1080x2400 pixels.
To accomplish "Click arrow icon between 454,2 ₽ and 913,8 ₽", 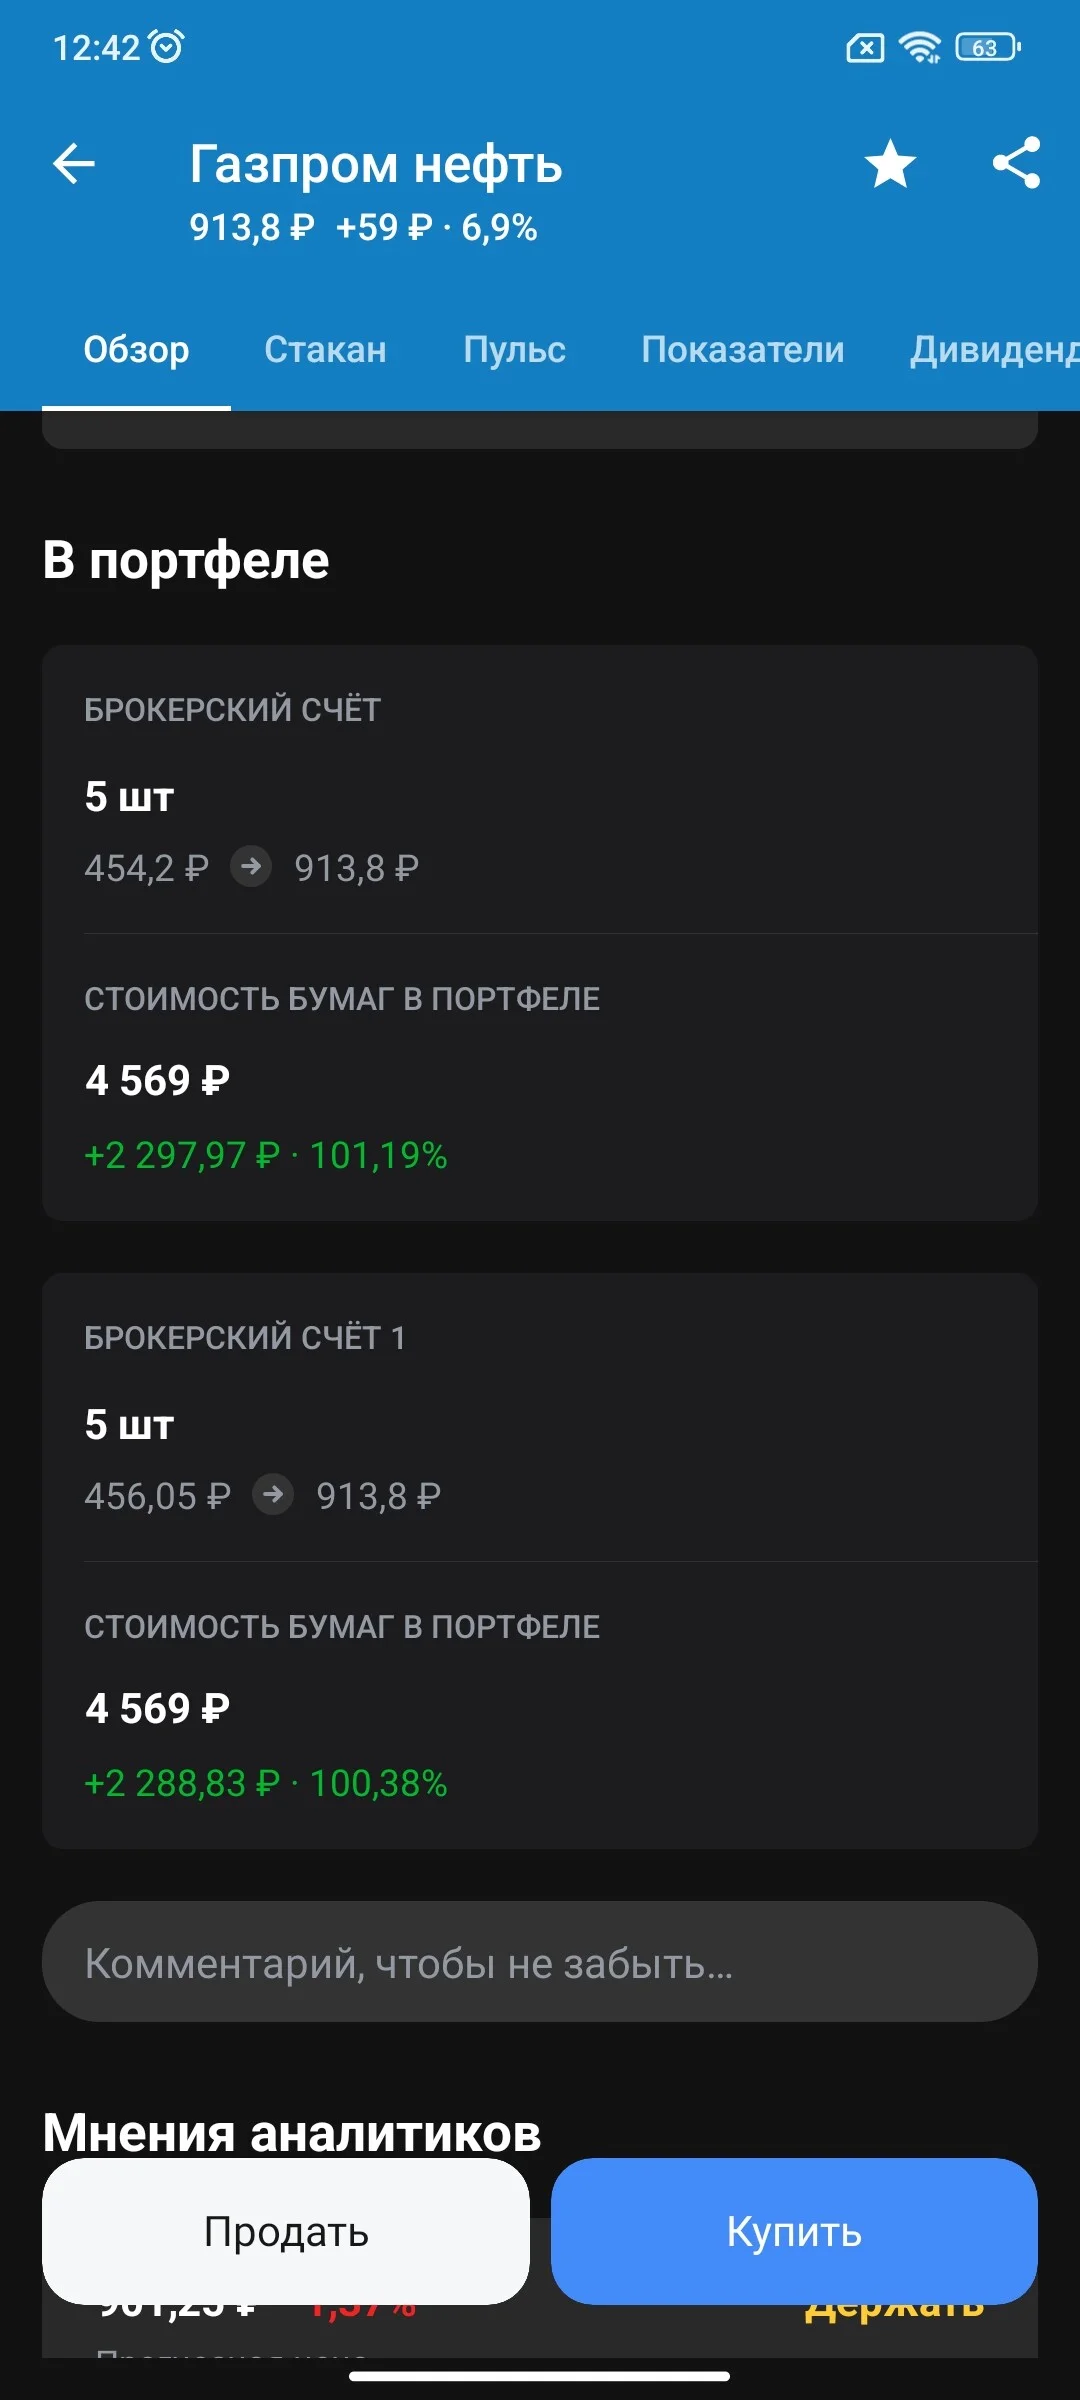I will (x=251, y=866).
